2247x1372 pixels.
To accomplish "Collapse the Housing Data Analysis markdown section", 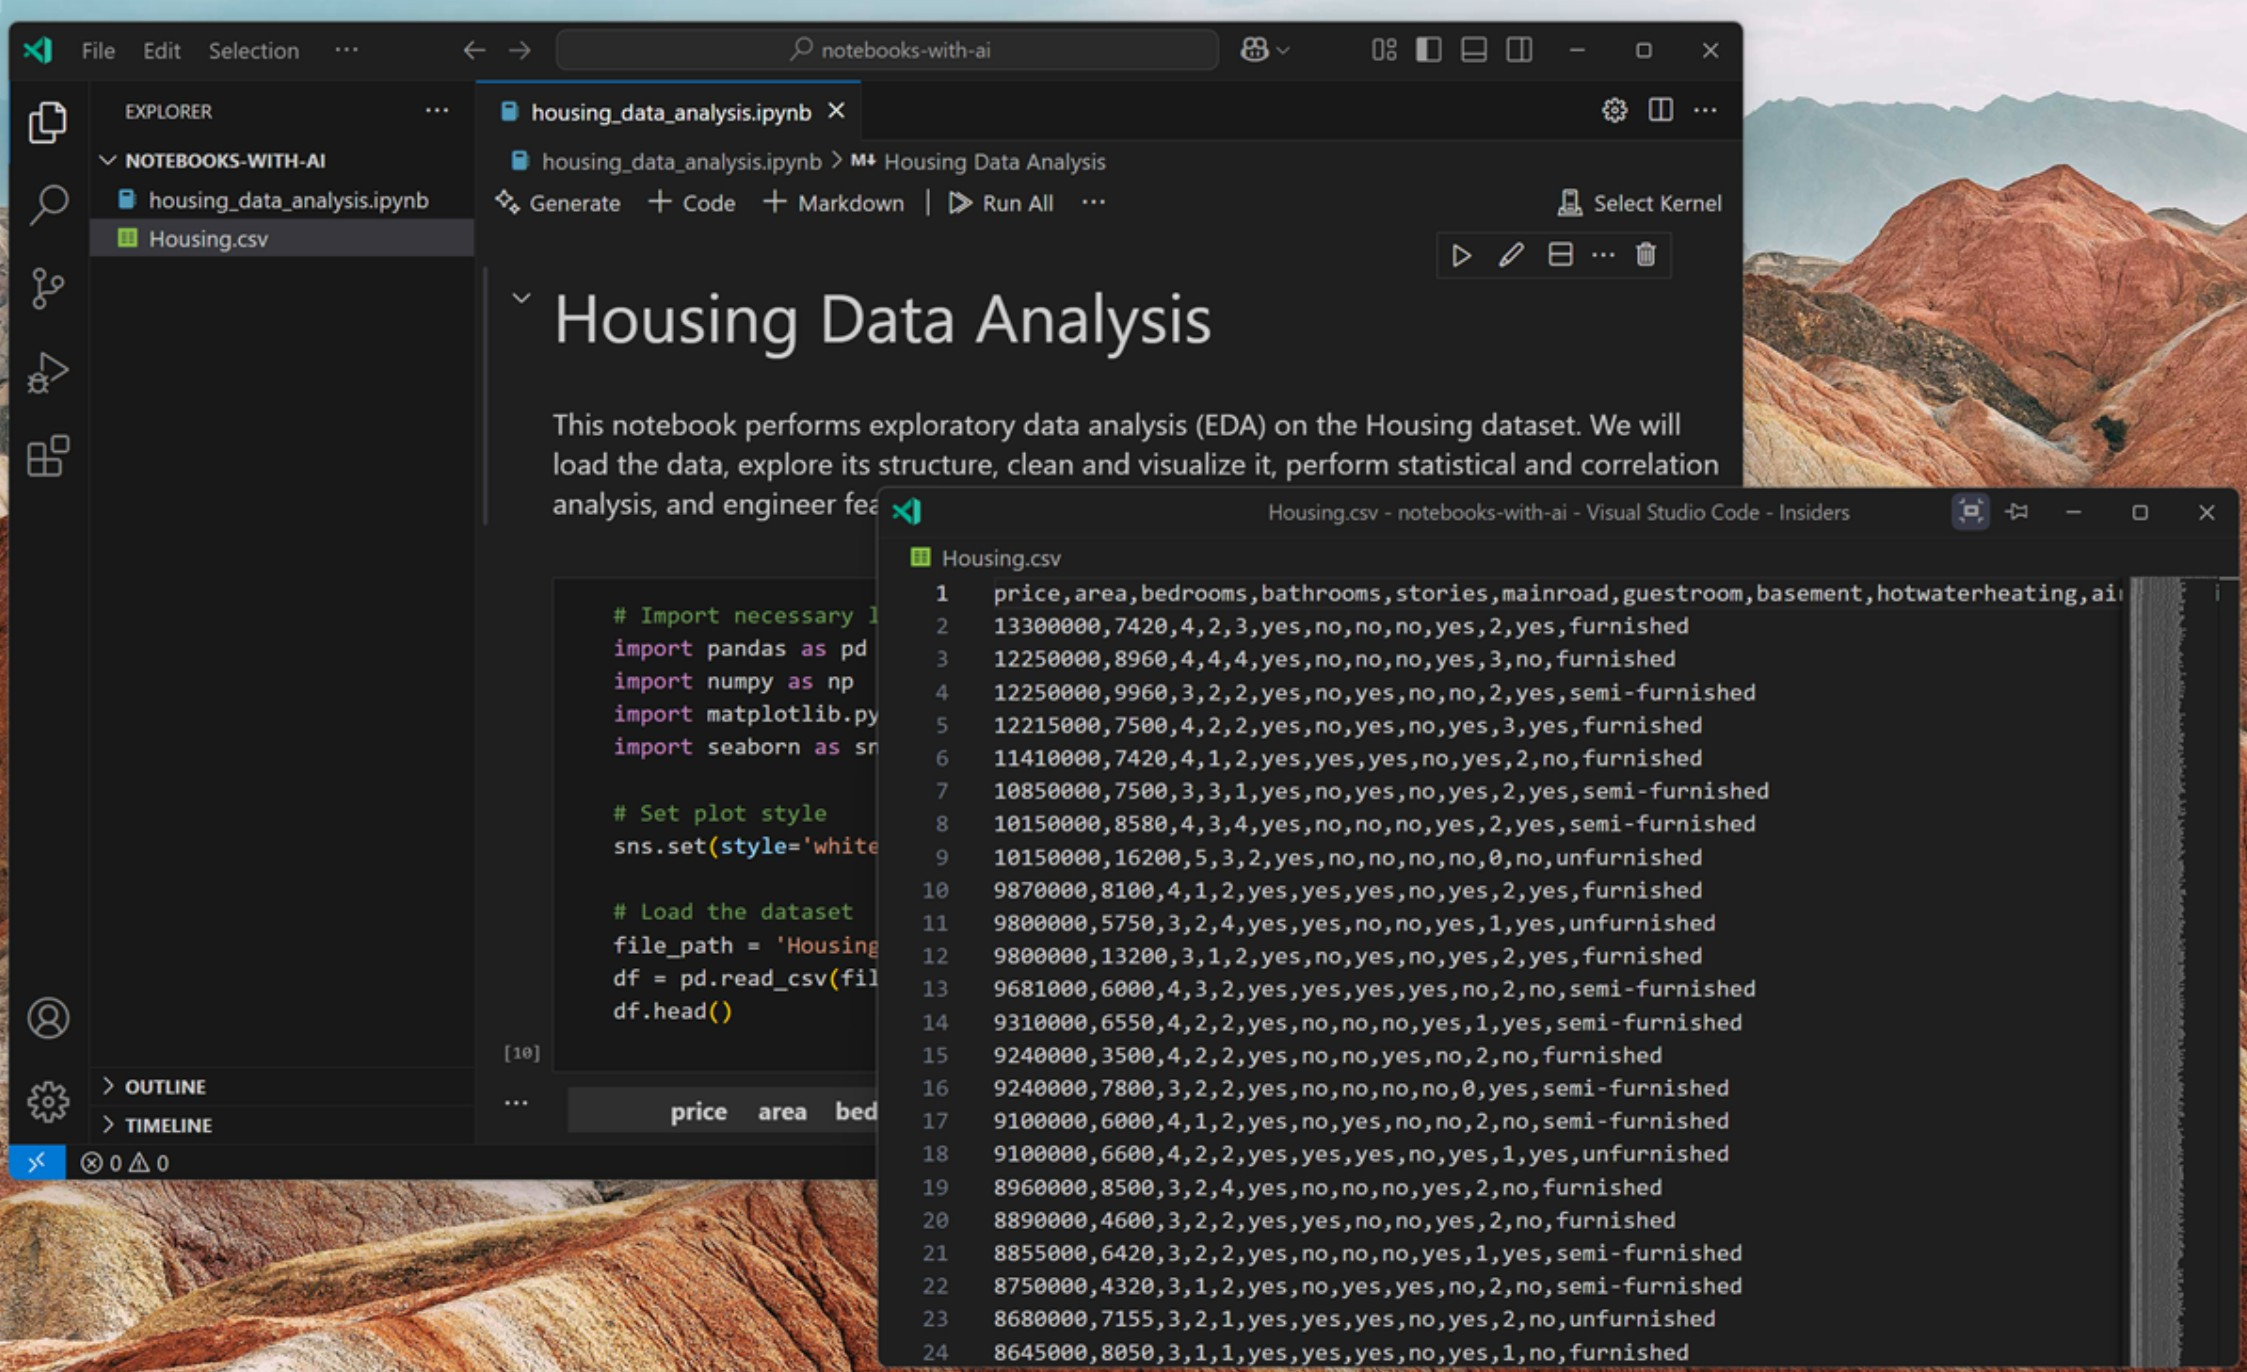I will [521, 298].
